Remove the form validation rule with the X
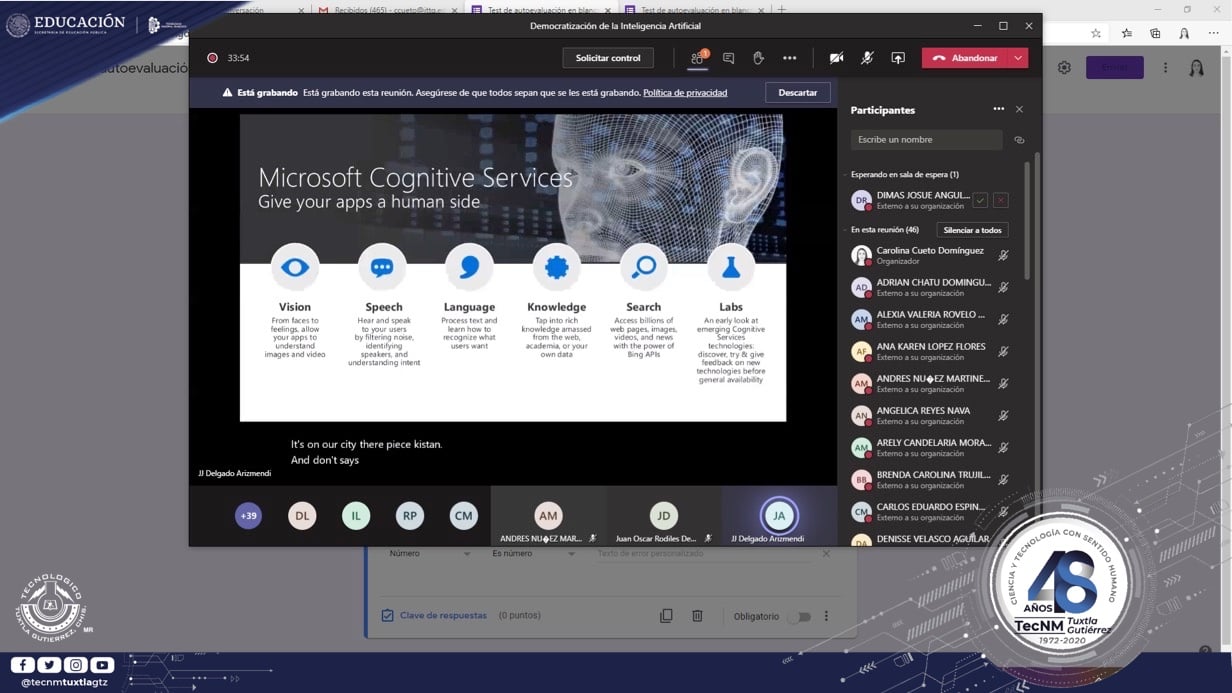This screenshot has width=1232, height=693. (x=826, y=554)
